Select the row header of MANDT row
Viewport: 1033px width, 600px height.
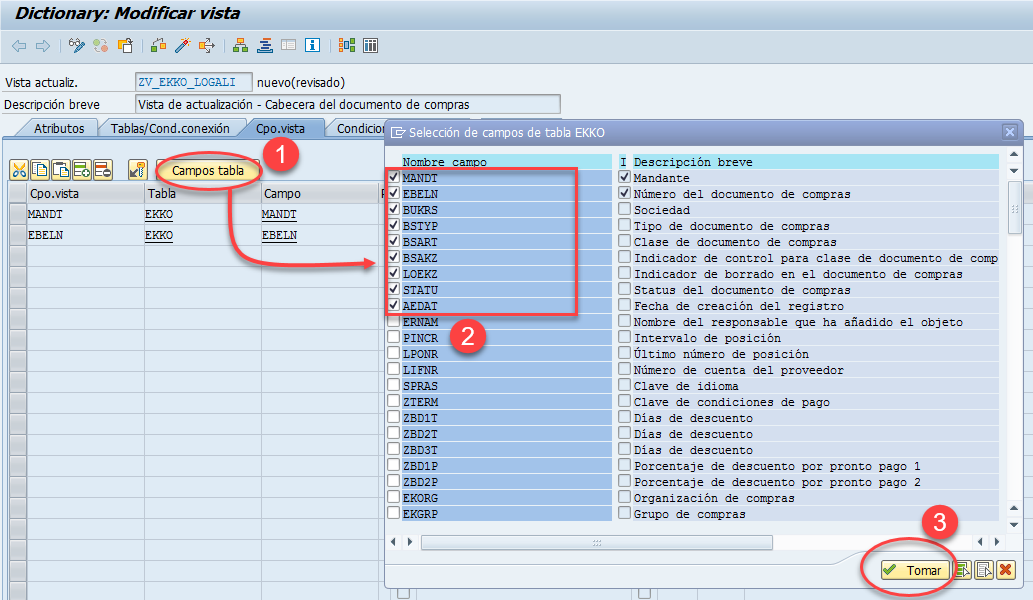tap(18, 215)
